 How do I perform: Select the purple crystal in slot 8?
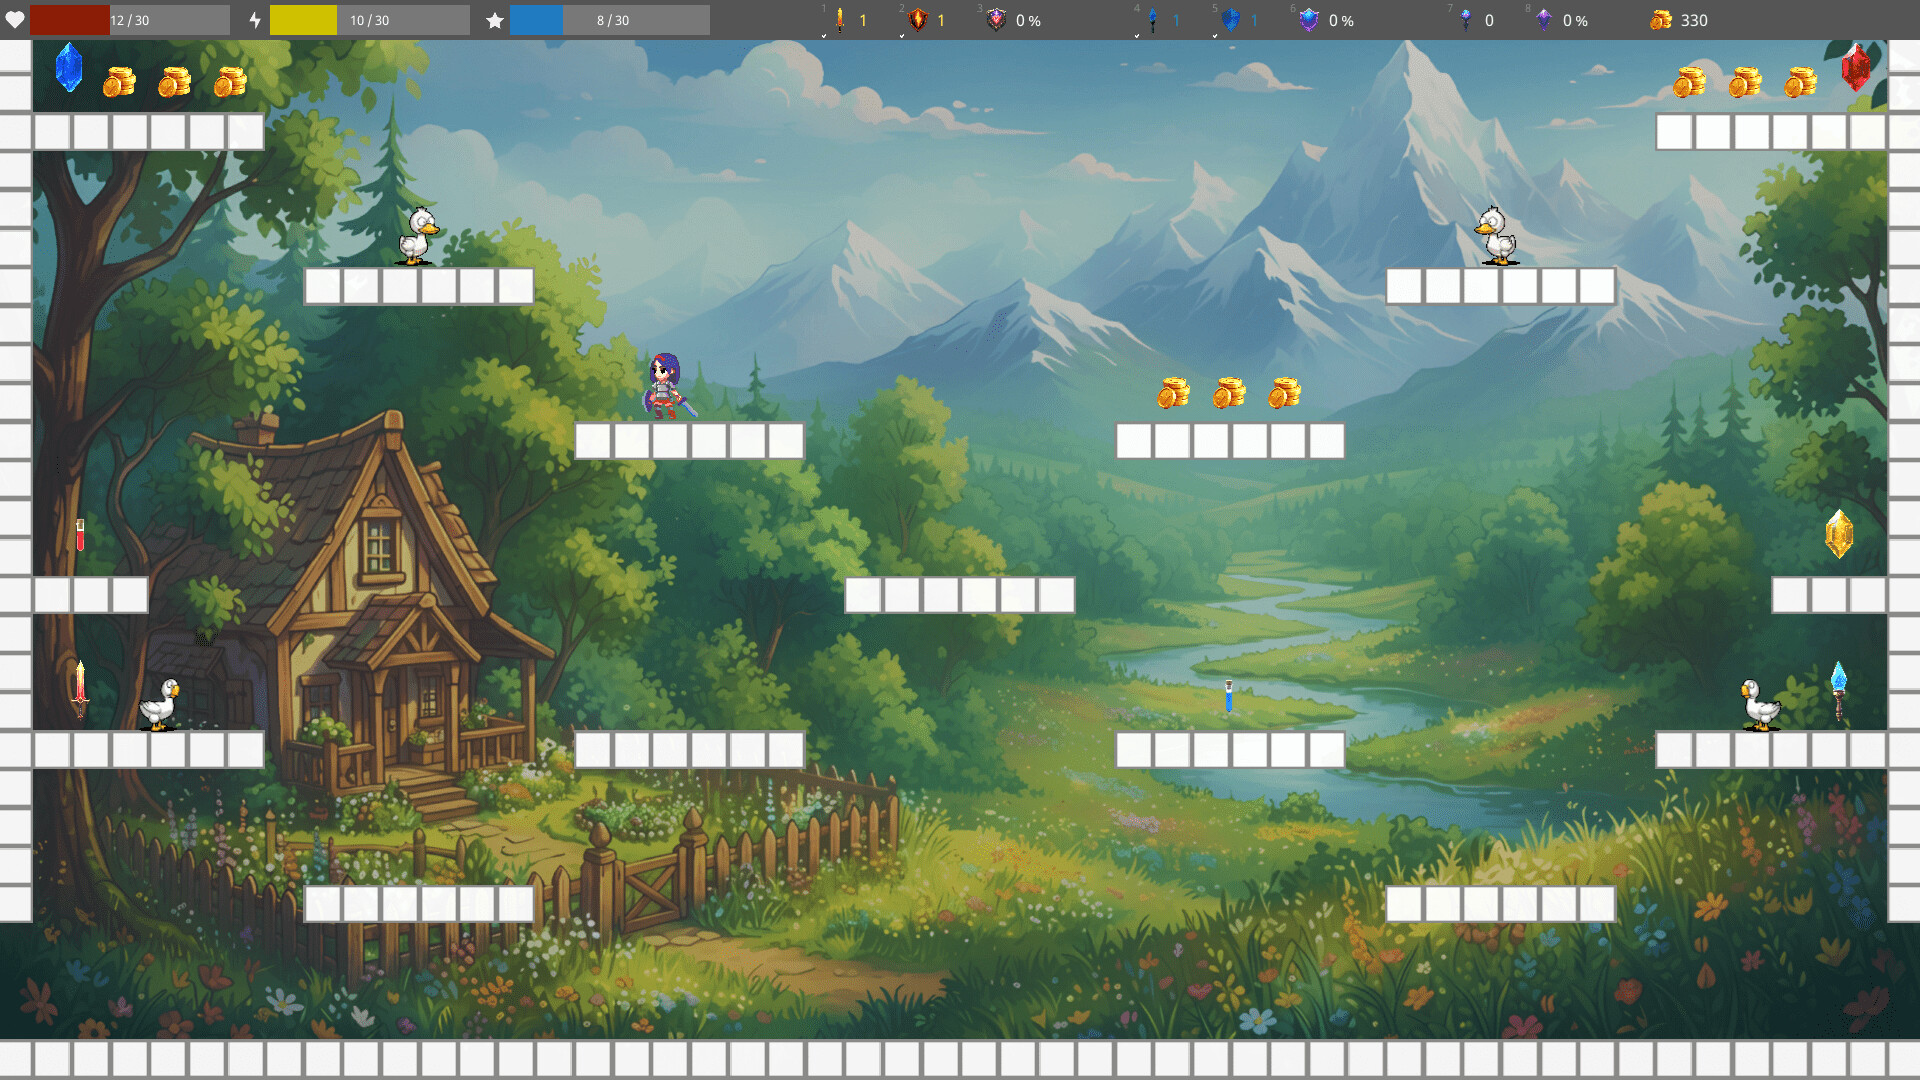pos(1544,20)
